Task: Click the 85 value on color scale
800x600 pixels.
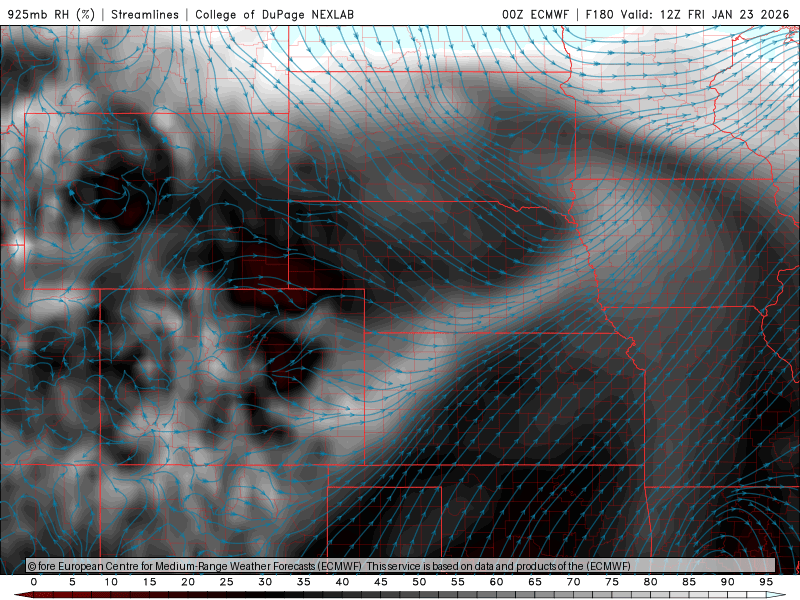Action: (689, 582)
